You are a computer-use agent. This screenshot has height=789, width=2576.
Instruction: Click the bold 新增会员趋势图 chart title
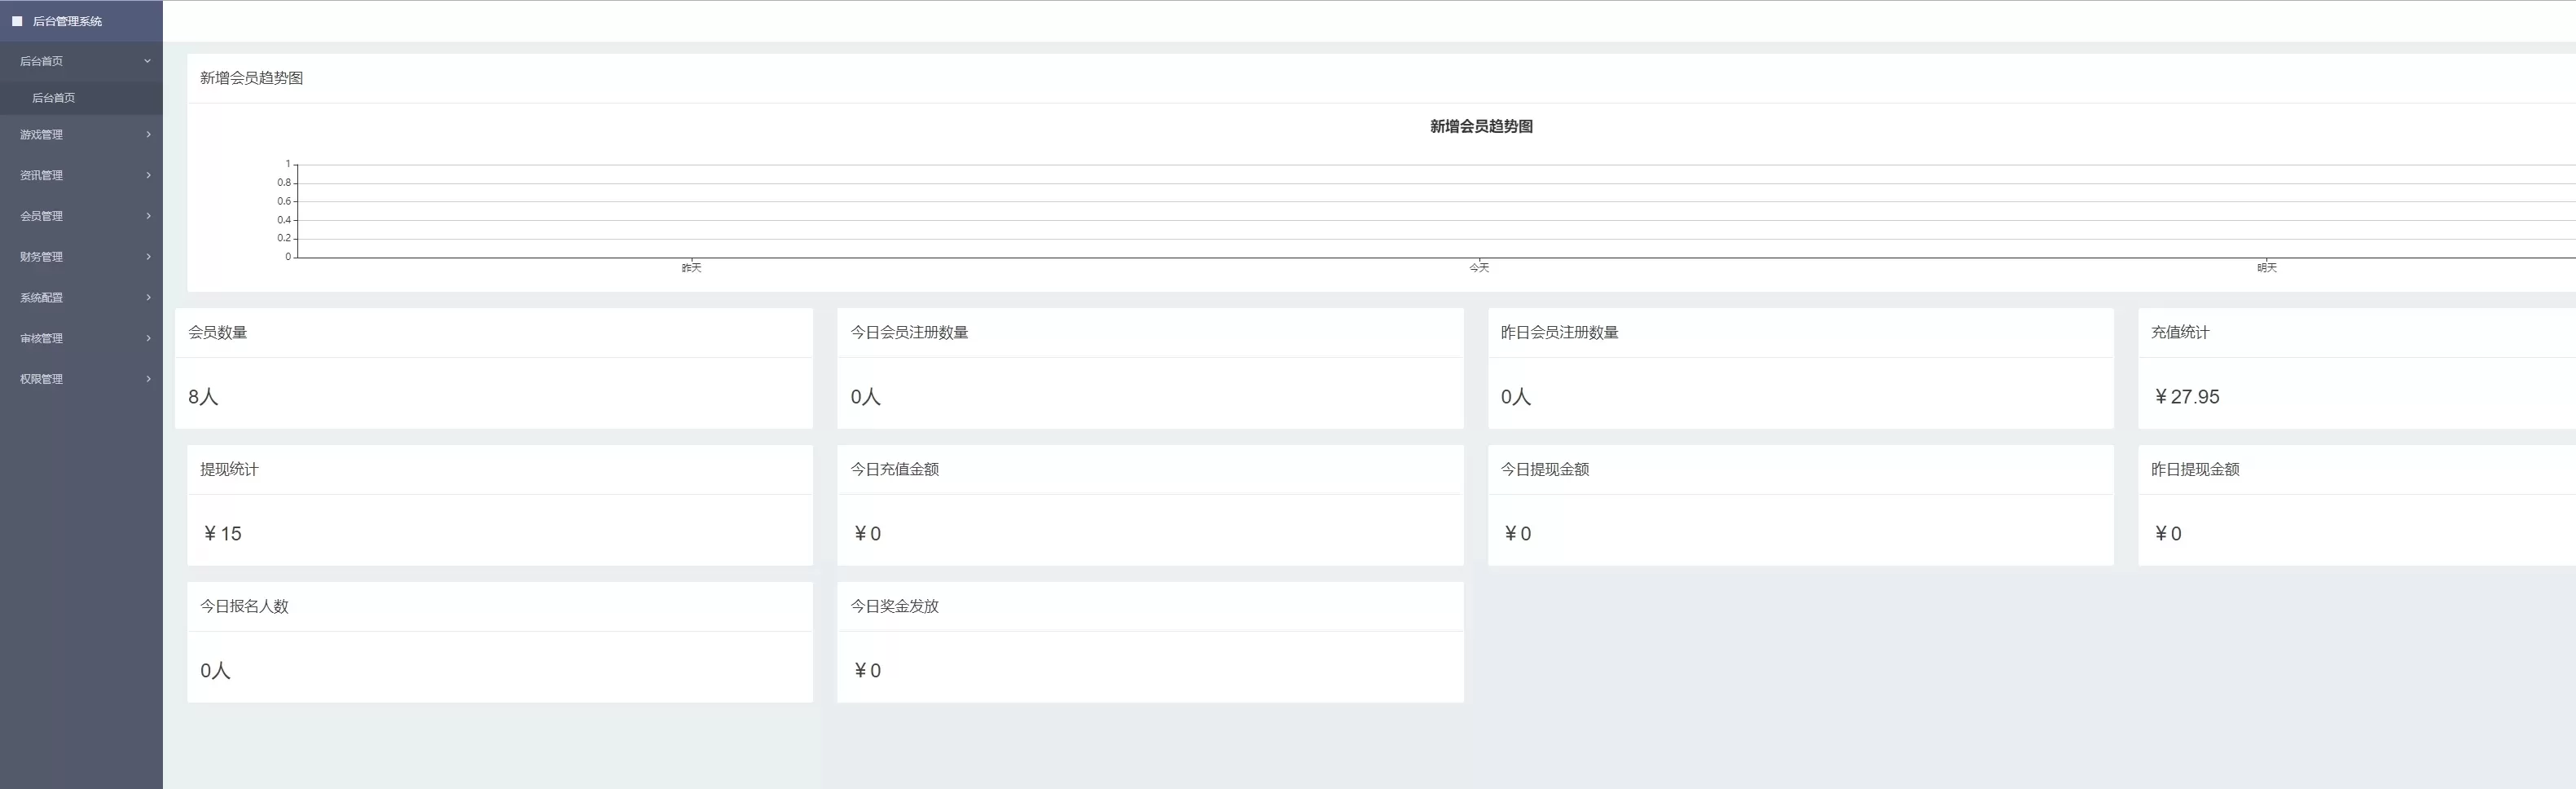[1481, 127]
